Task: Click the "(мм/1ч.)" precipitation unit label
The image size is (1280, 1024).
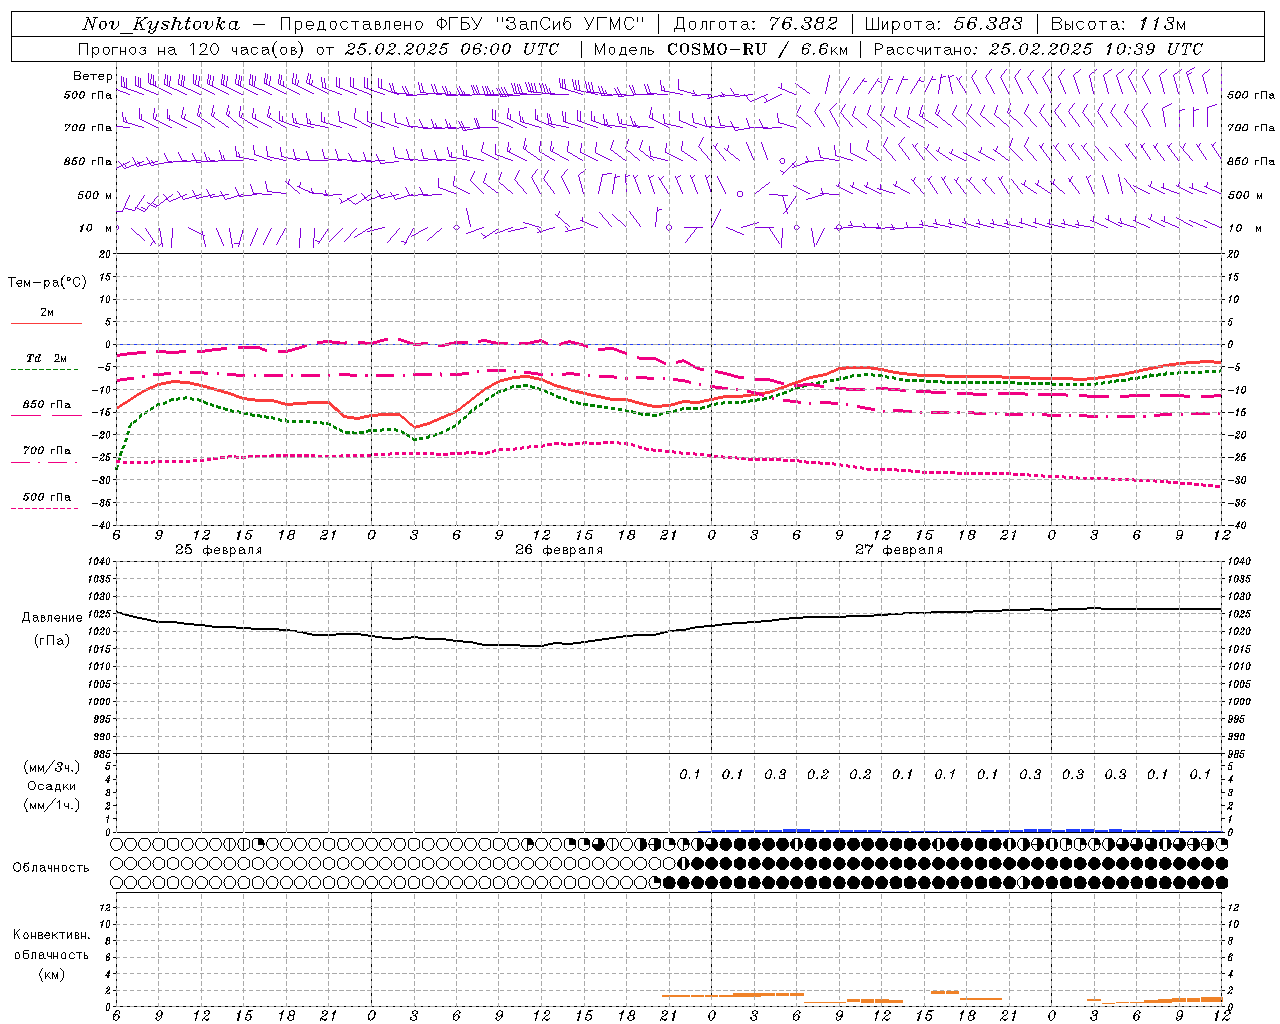Action: [x=52, y=805]
